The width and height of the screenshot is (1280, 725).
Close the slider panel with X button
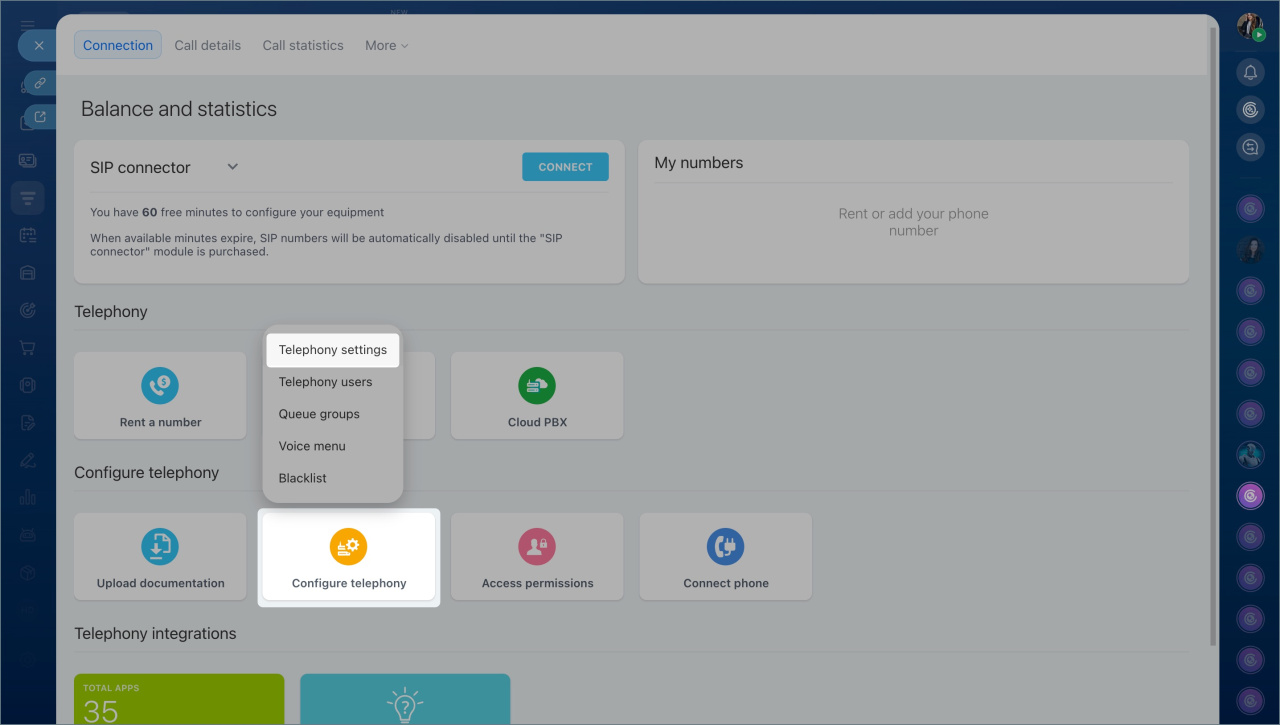pos(39,46)
